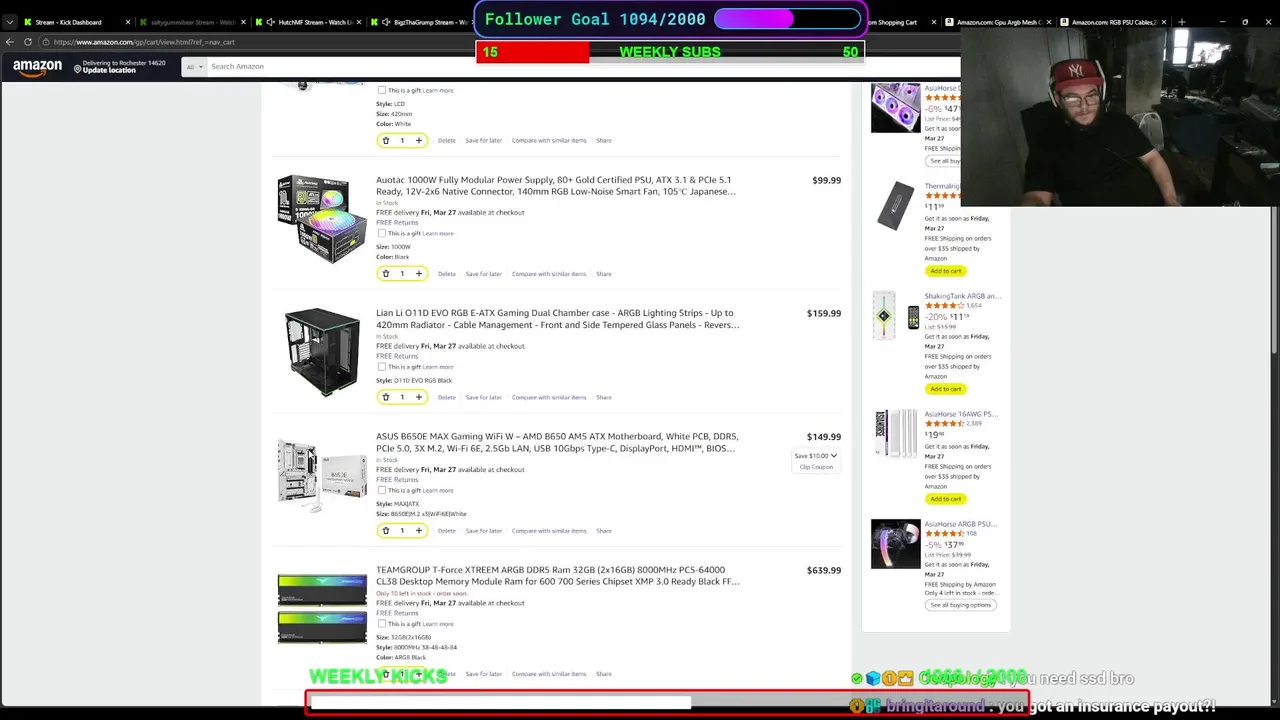Check 'This is a gift' for the 420mm LCD item

[381, 91]
